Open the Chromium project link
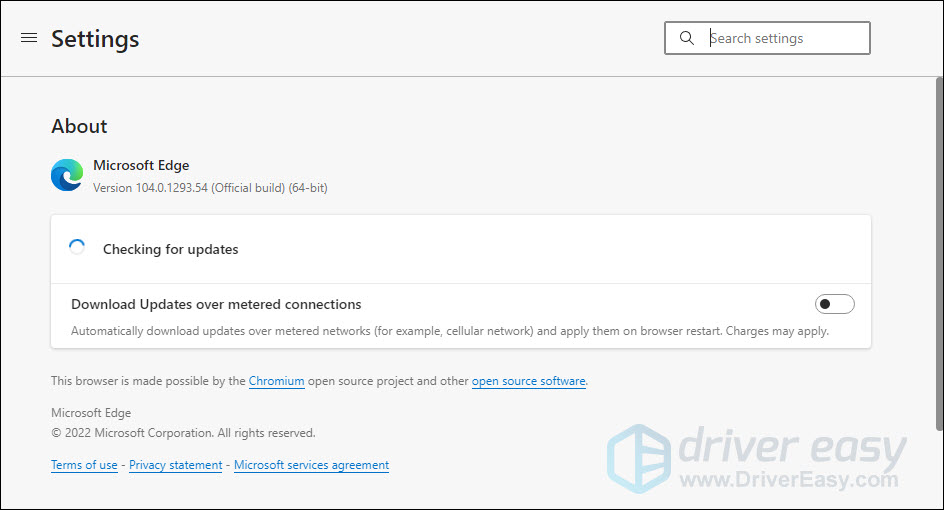Screen dimensions: 944x510 pos(276,381)
